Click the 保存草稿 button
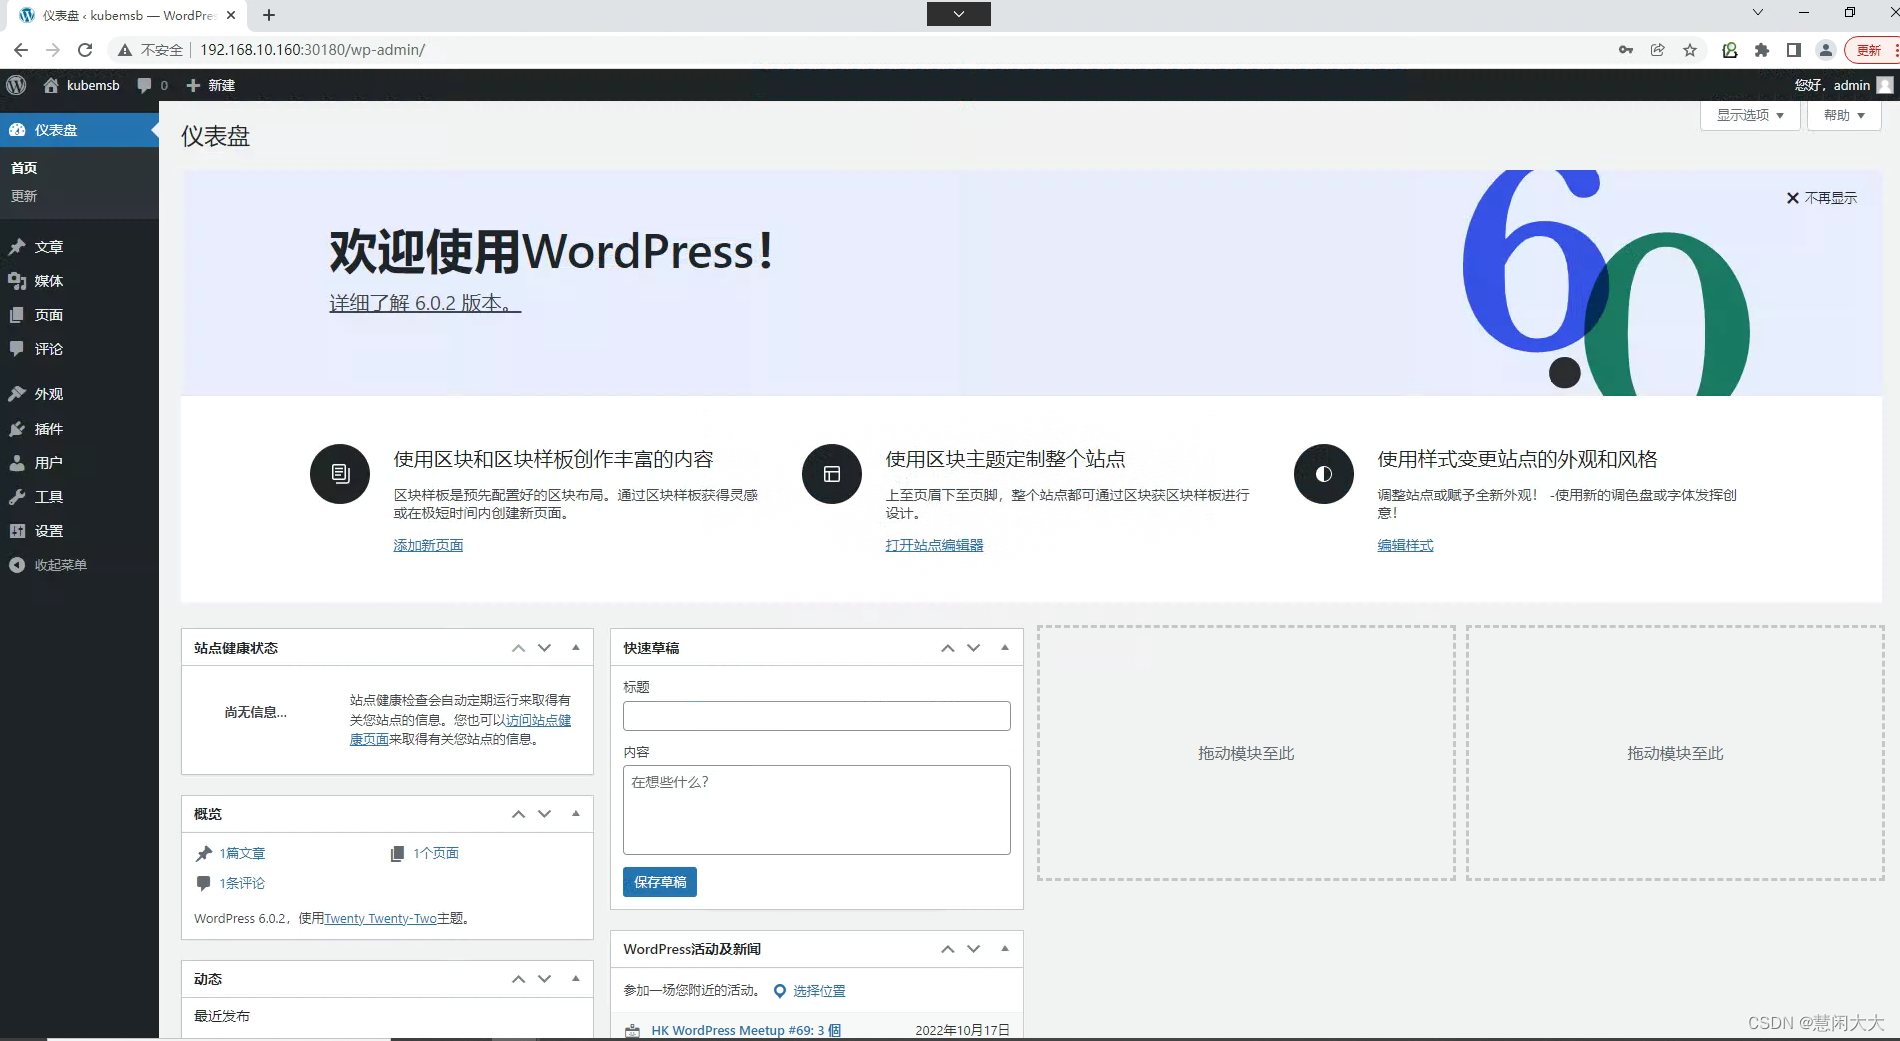 tap(660, 882)
